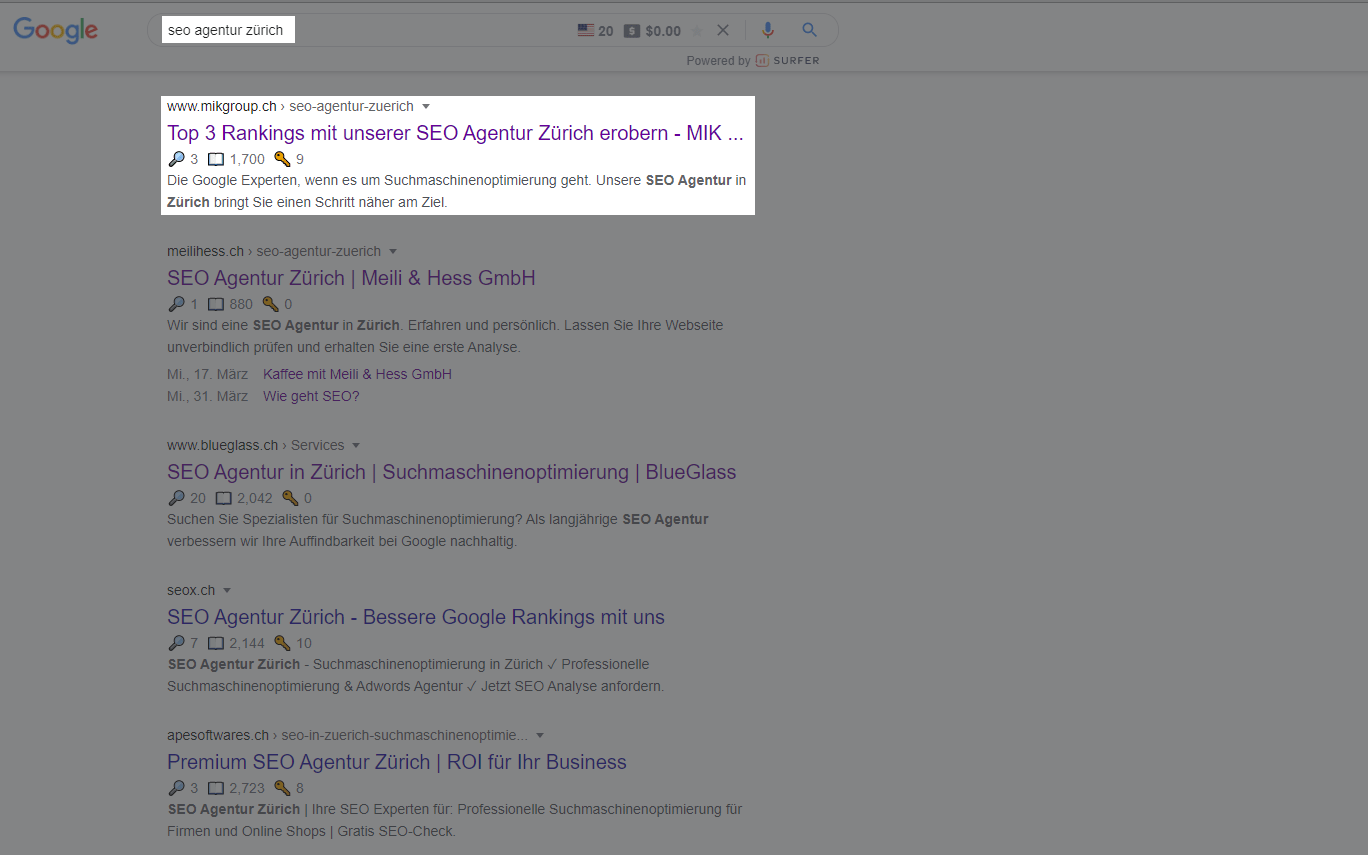Click magnifier traffic icon under Premium SEO result
The image size is (1368, 855).
click(176, 788)
